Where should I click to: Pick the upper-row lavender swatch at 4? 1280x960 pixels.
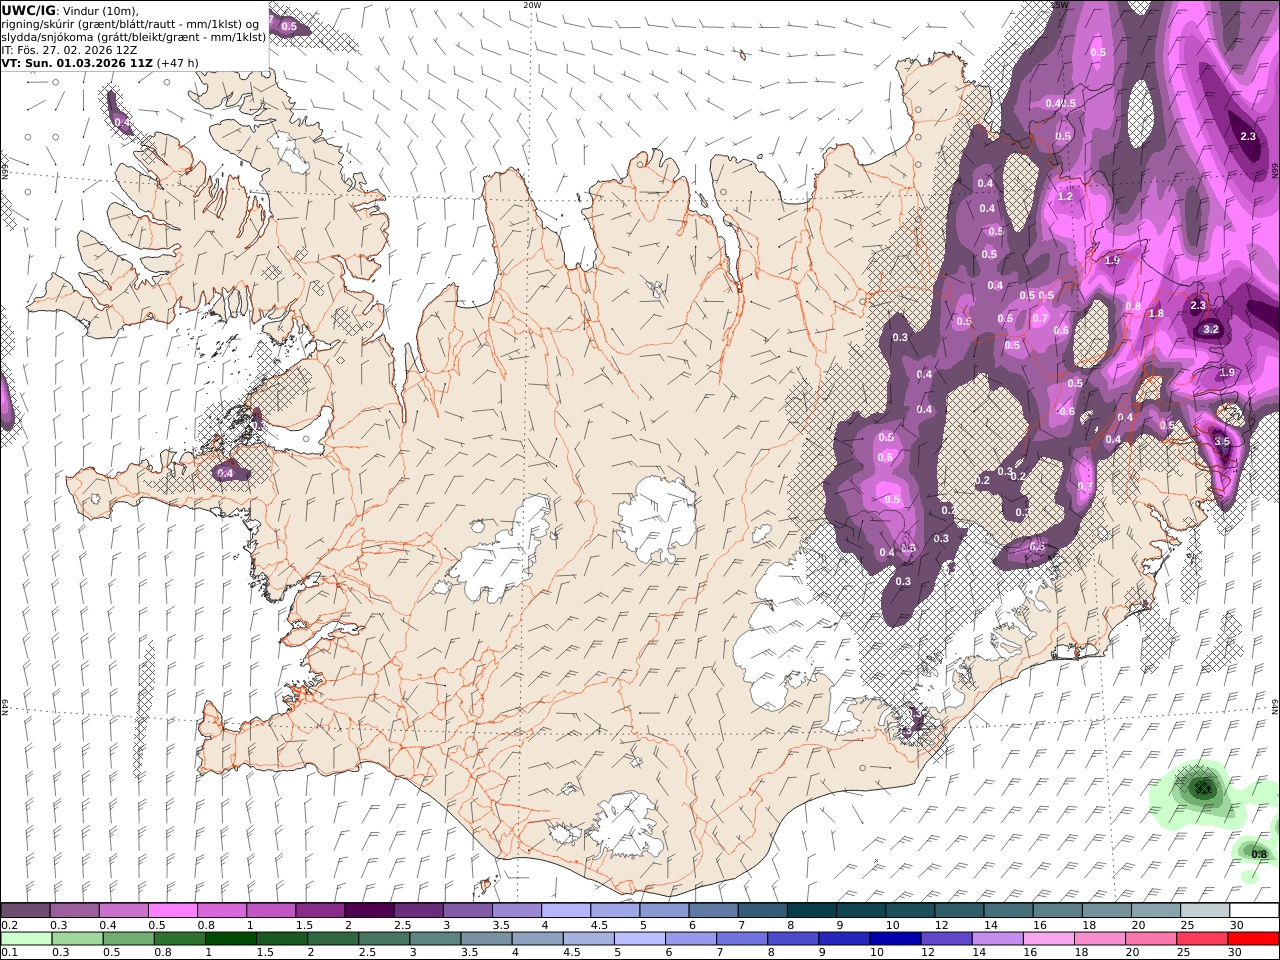click(x=565, y=911)
